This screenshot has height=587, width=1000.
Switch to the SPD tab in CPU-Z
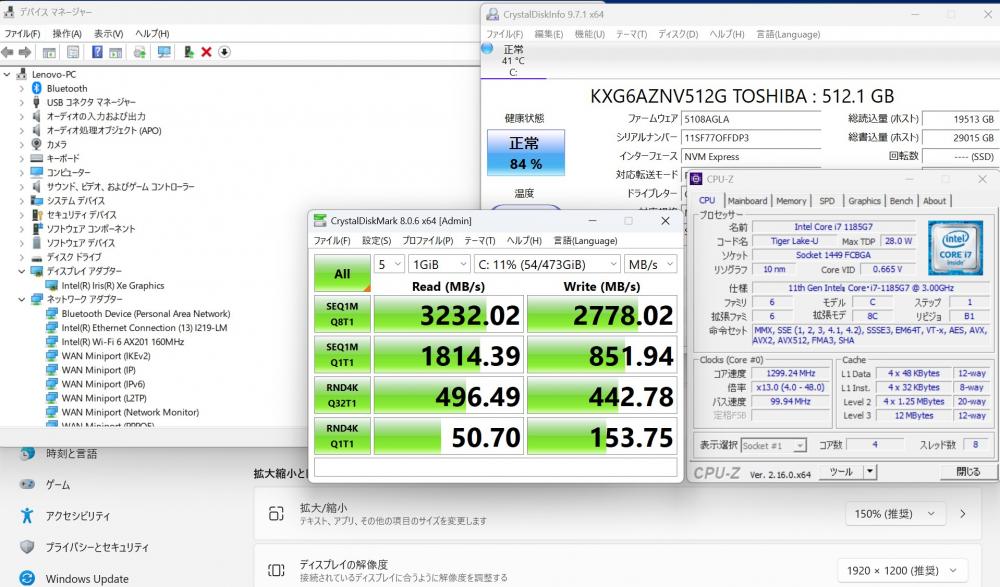(827, 201)
